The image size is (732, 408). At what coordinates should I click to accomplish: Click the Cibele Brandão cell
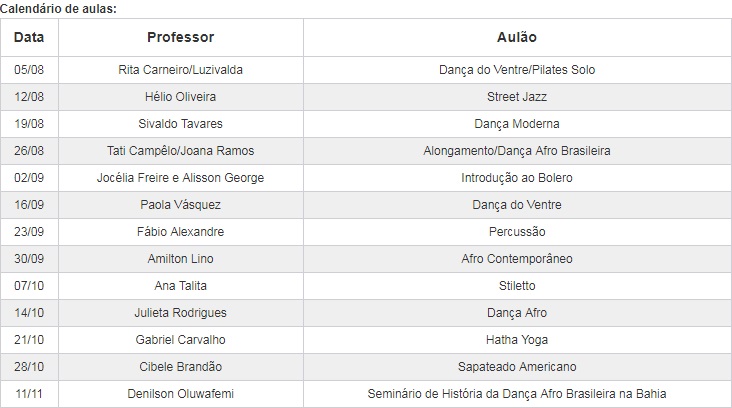(x=180, y=367)
